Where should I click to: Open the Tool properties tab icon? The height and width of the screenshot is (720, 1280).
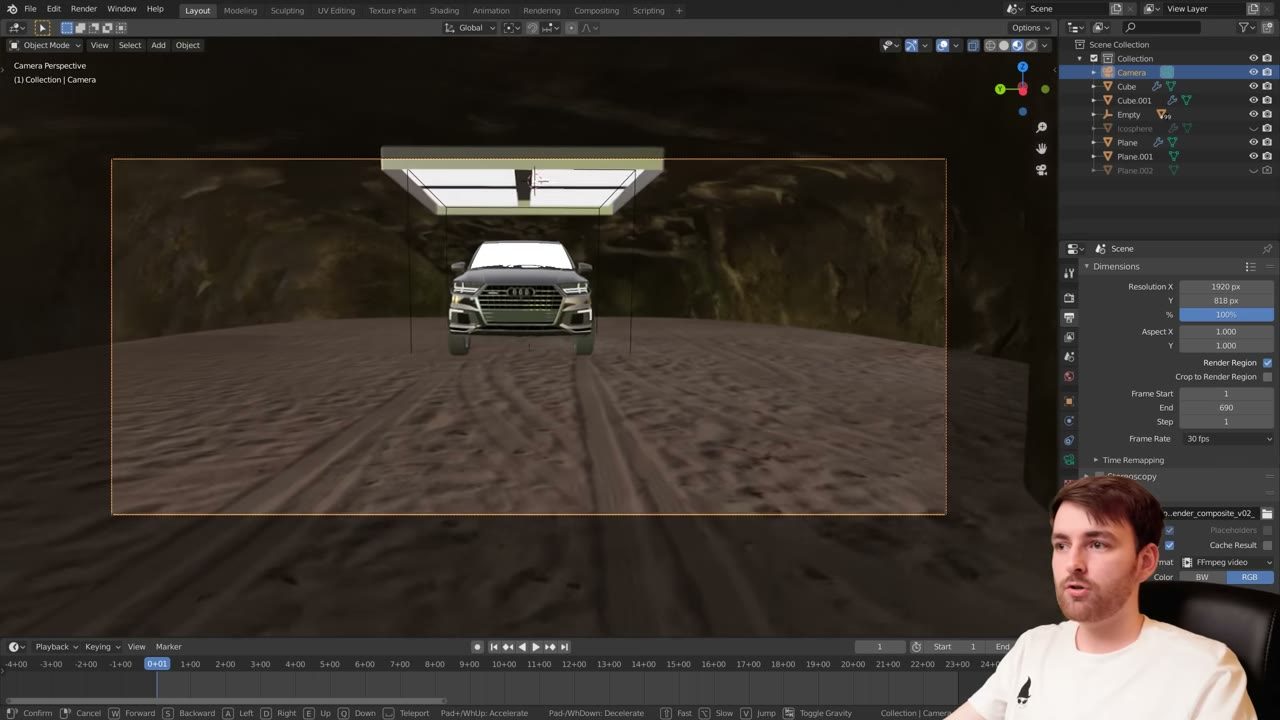(1069, 273)
